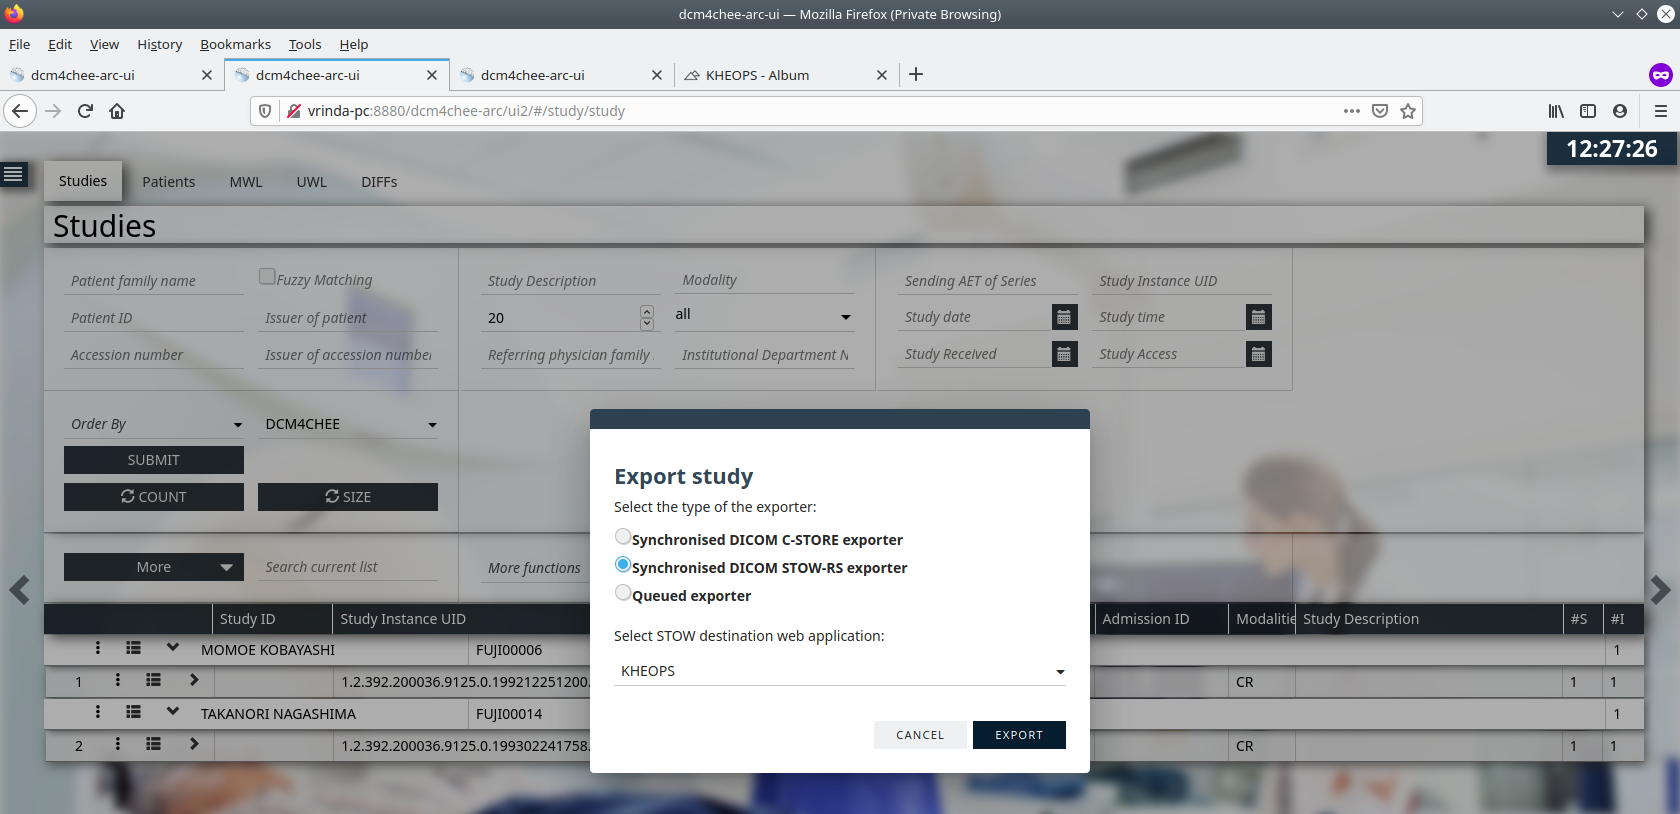Viewport: 1680px width, 814px height.
Task: Click three-dot menu for TAKANORI NAGASHIMA row
Action: coord(98,712)
